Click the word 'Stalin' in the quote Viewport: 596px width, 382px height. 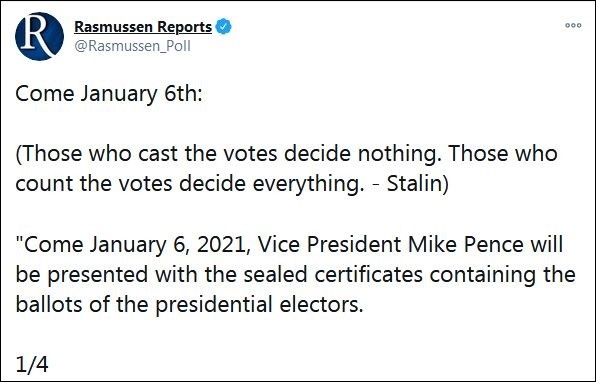click(413, 184)
